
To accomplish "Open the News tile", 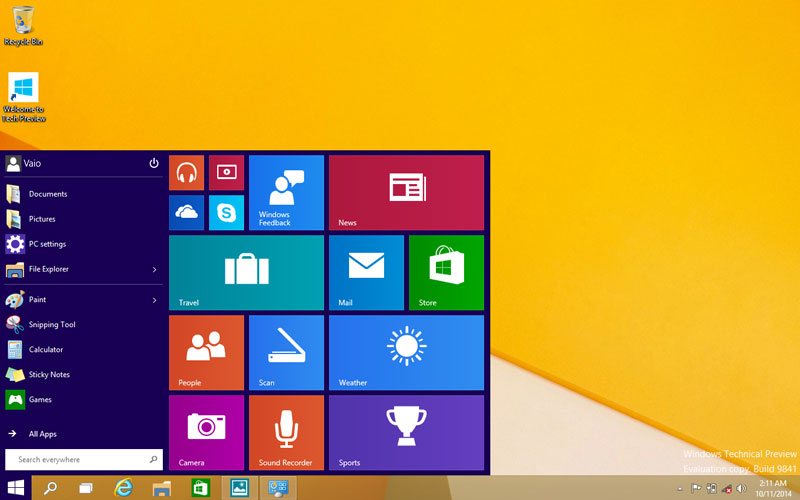I will pos(406,193).
